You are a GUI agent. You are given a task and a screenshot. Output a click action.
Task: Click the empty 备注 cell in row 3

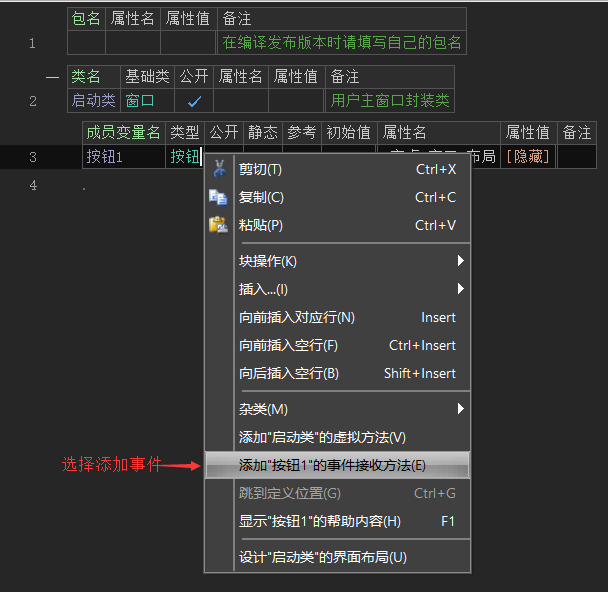[577, 157]
